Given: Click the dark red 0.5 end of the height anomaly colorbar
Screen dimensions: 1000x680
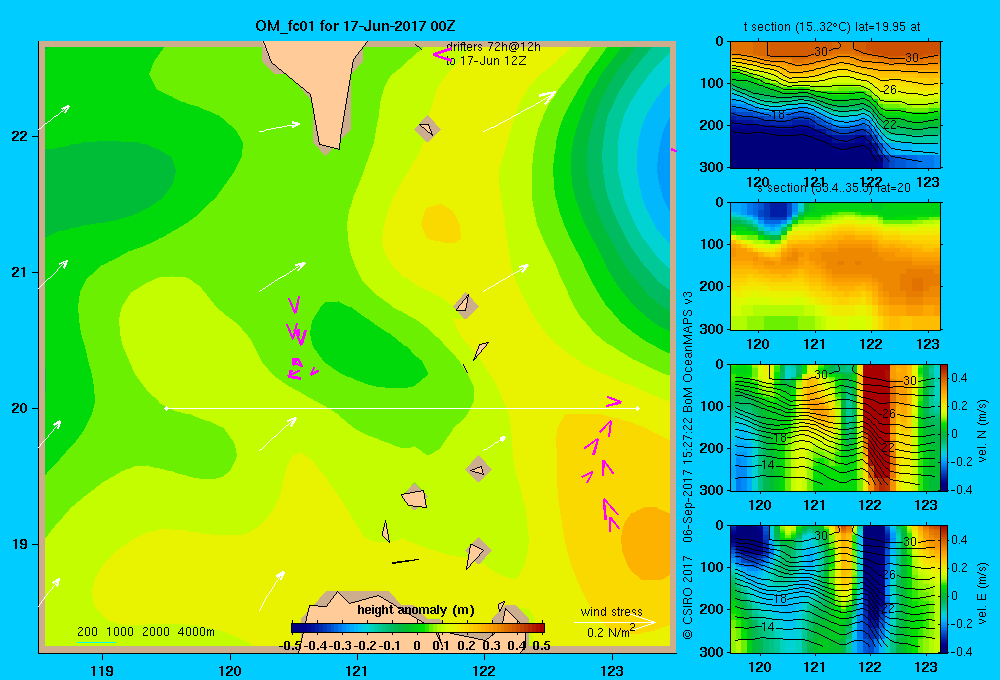Looking at the screenshot, I should pos(541,628).
